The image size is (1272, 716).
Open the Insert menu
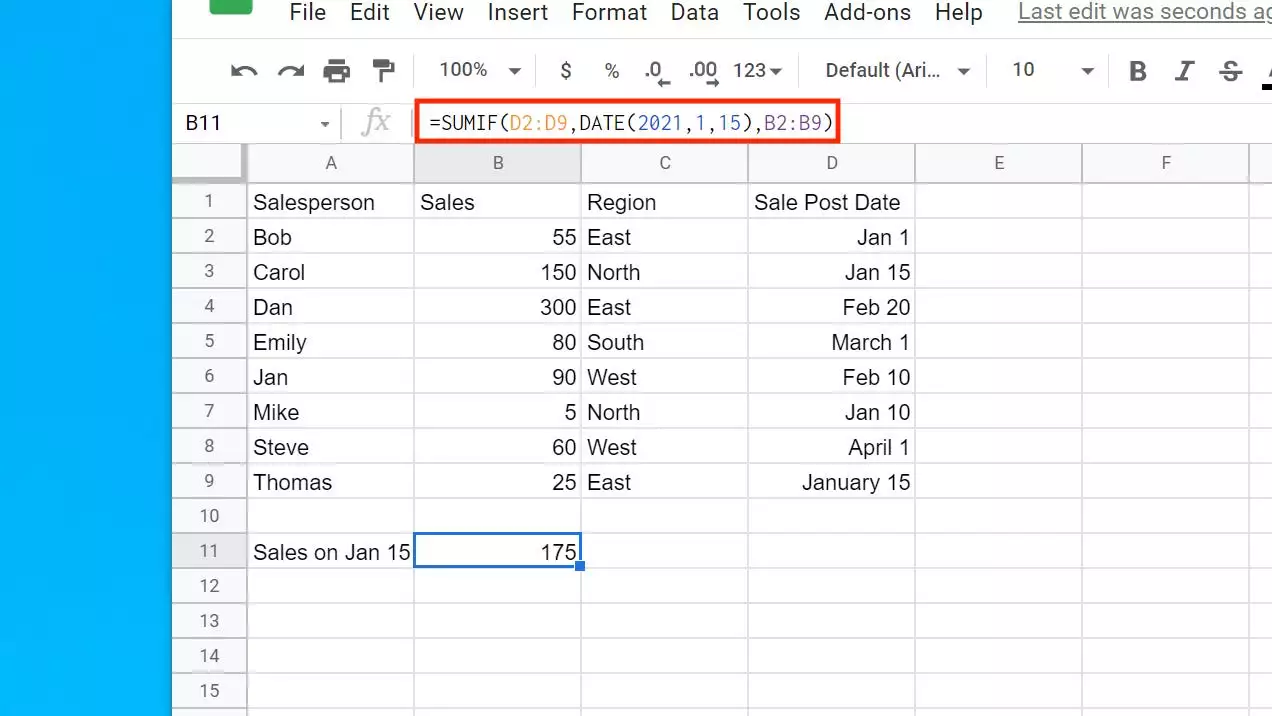517,13
